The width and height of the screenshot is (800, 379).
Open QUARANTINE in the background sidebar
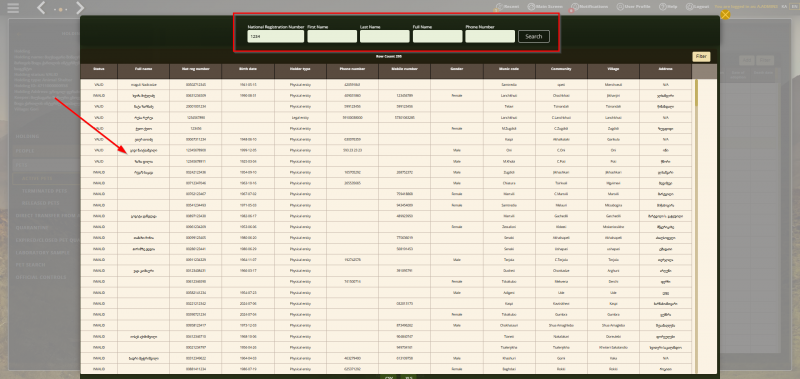pos(32,228)
